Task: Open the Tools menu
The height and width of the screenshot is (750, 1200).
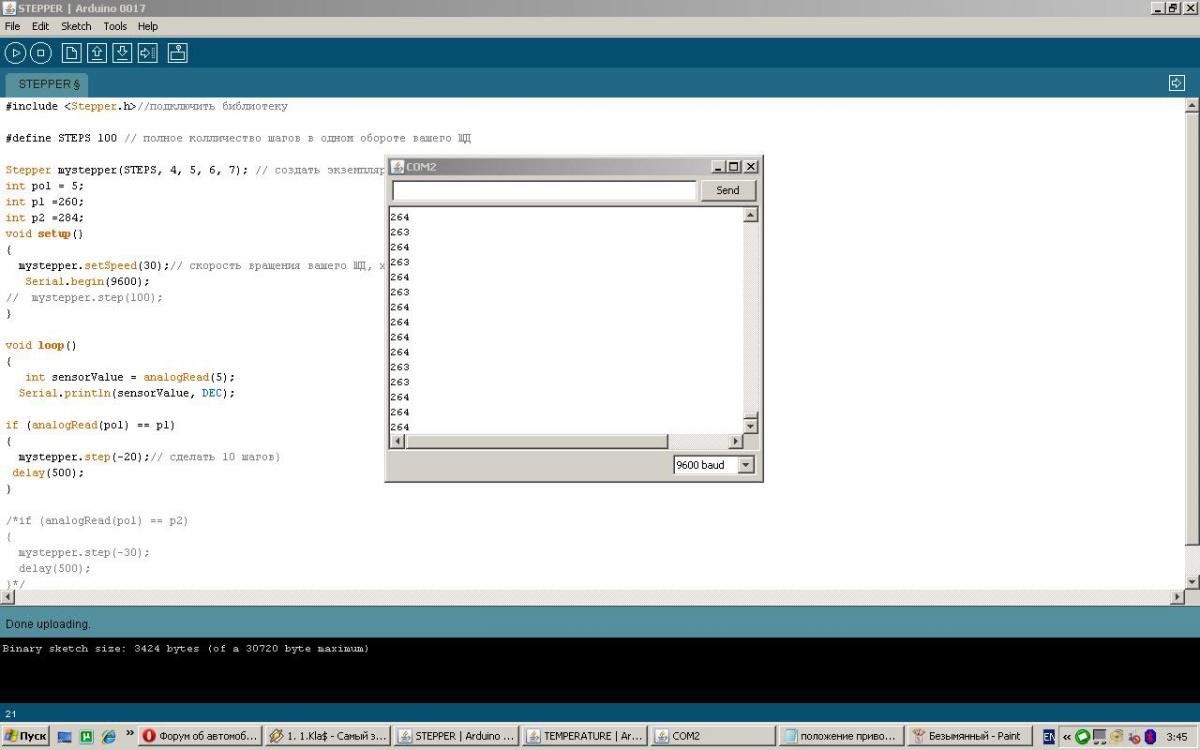Action: [115, 26]
